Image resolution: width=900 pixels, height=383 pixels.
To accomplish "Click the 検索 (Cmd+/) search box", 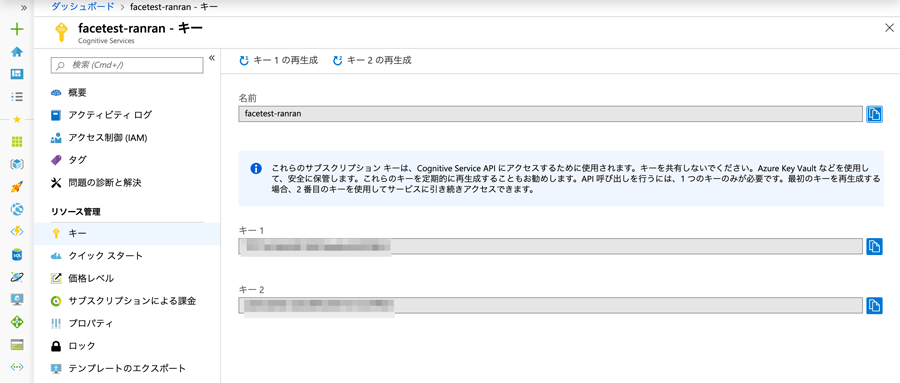I will click(x=127, y=65).
